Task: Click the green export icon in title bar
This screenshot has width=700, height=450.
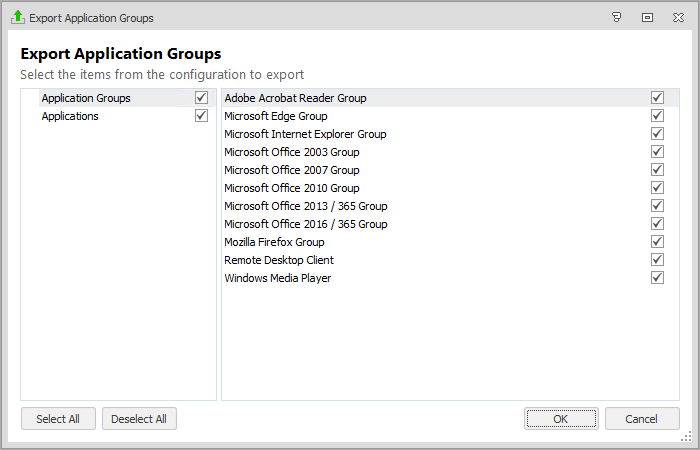Action: pyautogui.click(x=17, y=17)
